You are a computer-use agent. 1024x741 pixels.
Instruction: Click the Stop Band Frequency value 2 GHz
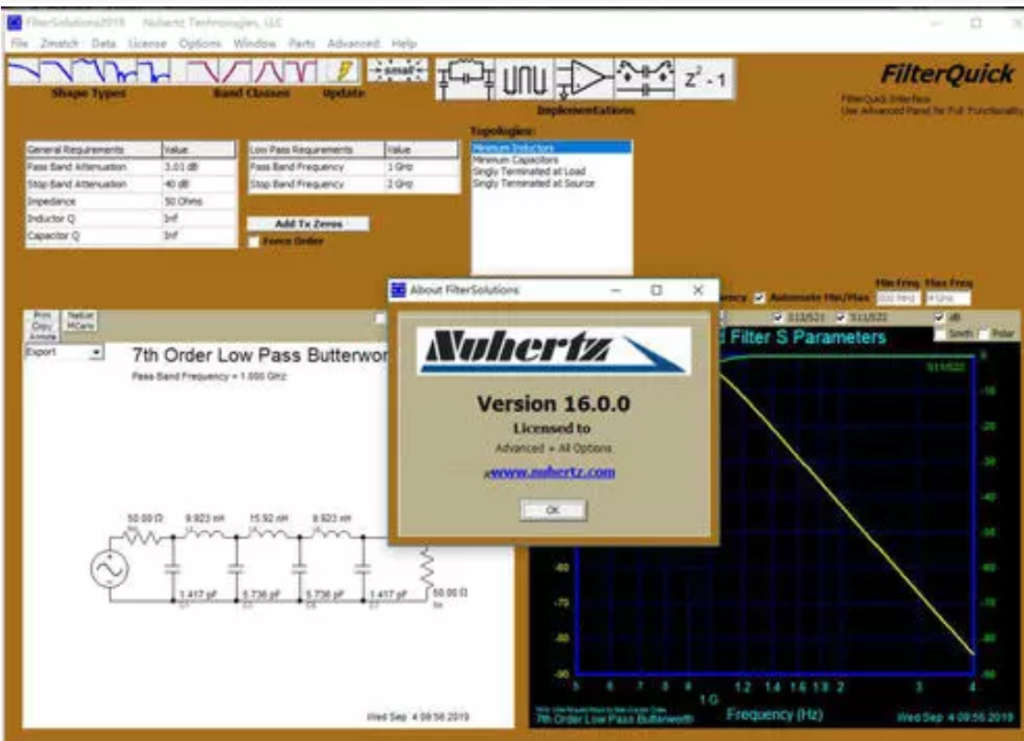421,185
